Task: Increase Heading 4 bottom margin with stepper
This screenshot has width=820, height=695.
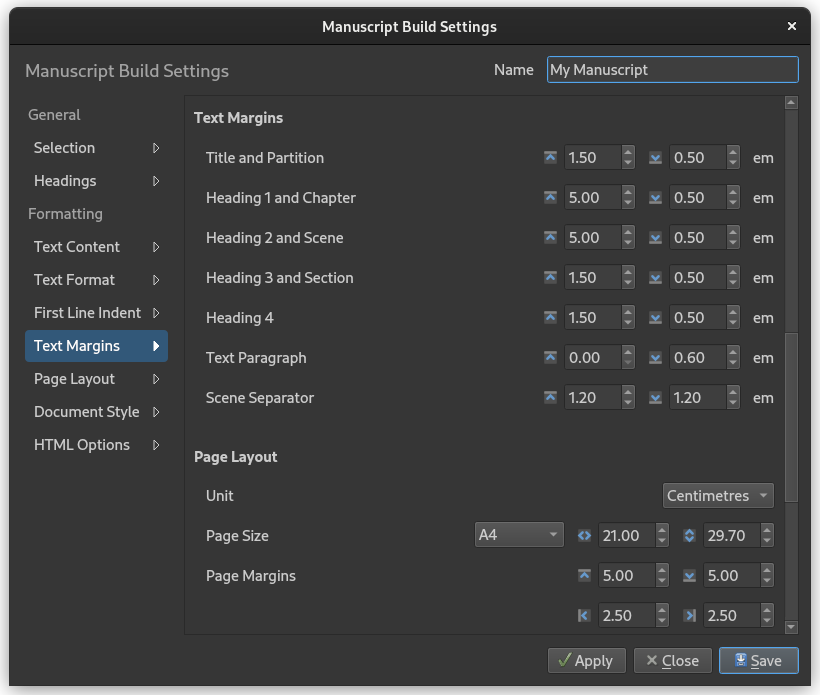Action: tap(733, 312)
